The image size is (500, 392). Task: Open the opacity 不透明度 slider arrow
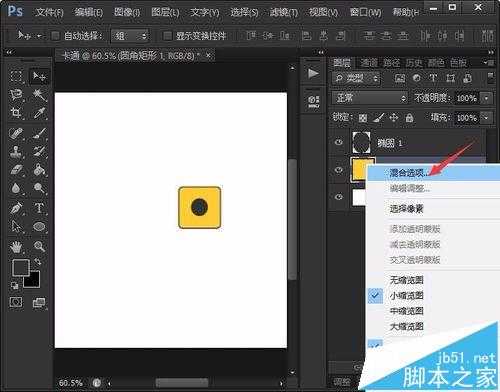pos(487,98)
